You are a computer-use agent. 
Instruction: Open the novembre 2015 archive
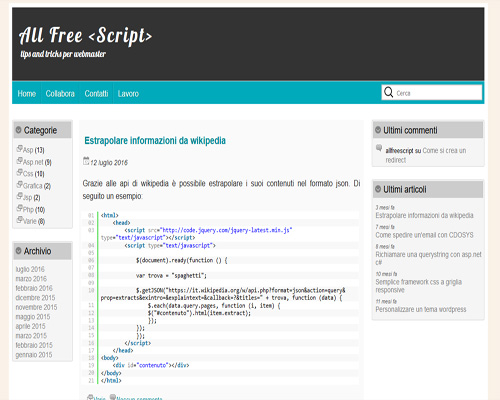[36, 307]
